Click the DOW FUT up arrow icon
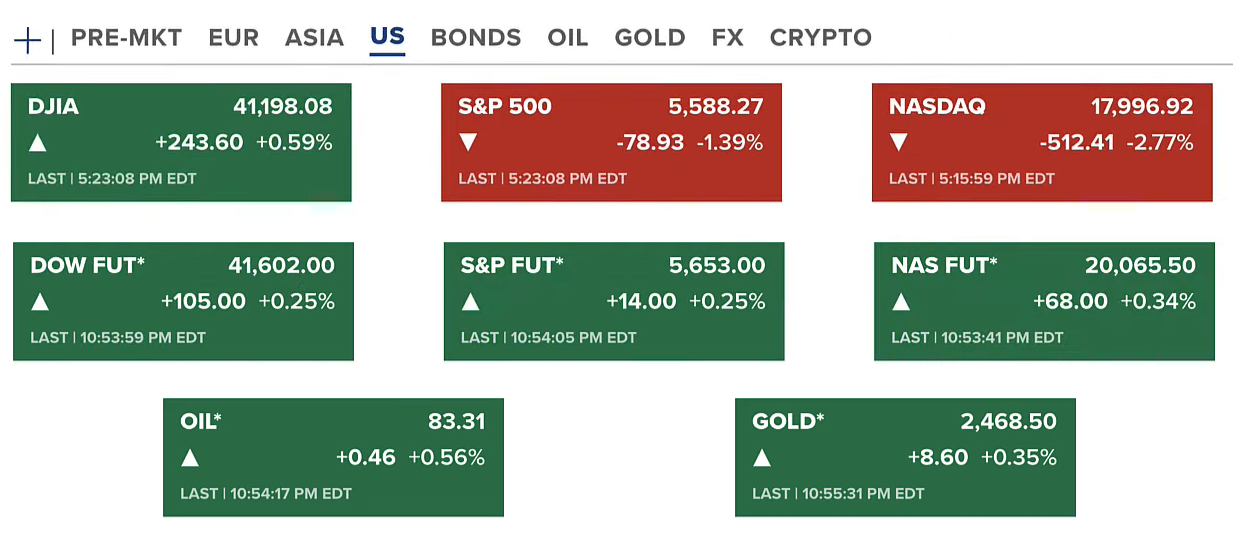 click(40, 302)
